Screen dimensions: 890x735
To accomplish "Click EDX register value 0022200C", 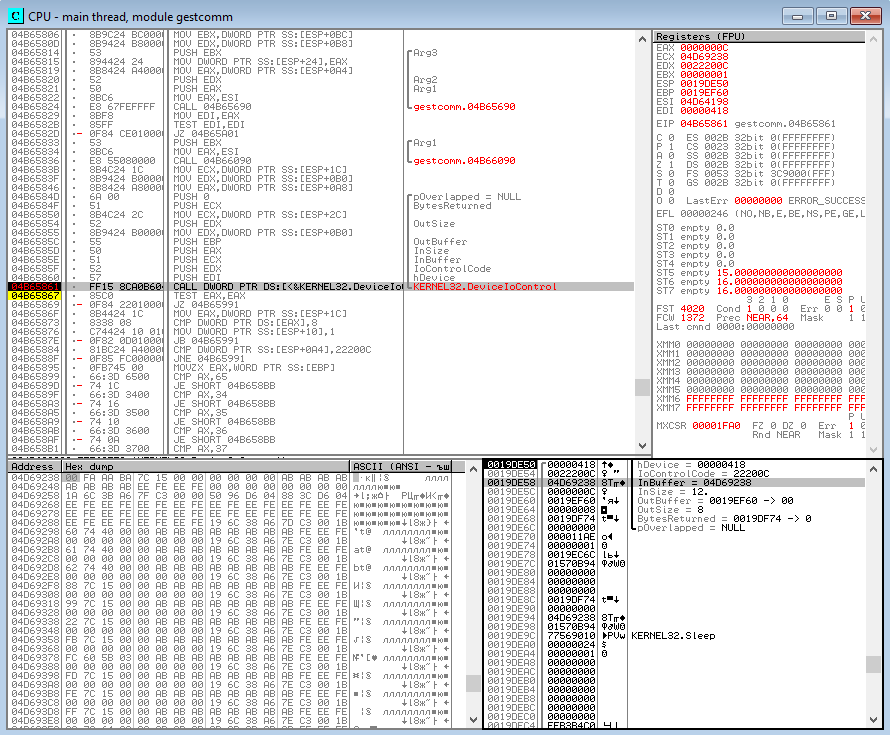I will point(704,66).
